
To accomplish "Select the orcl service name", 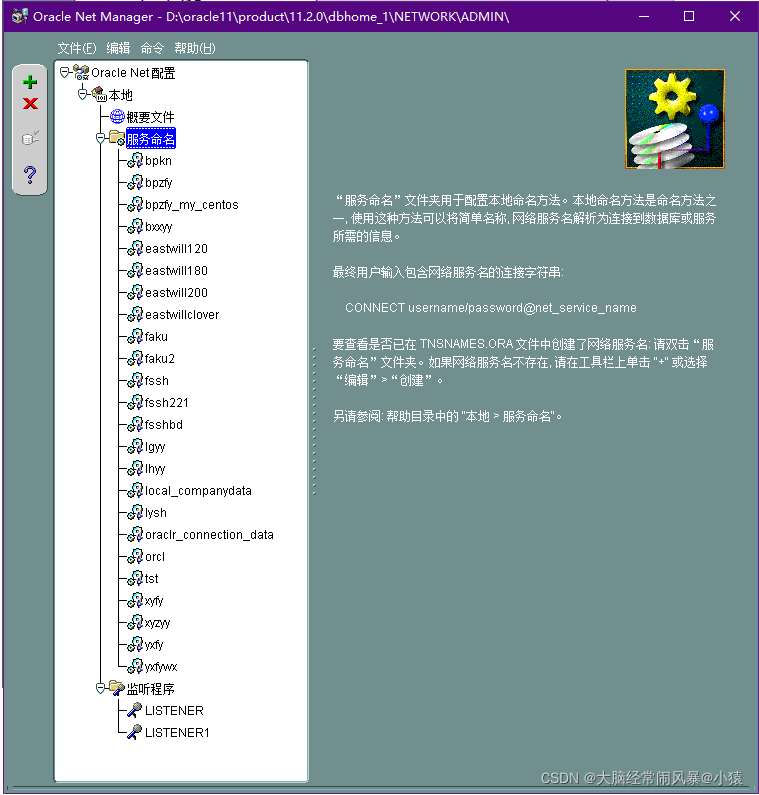I will (155, 557).
